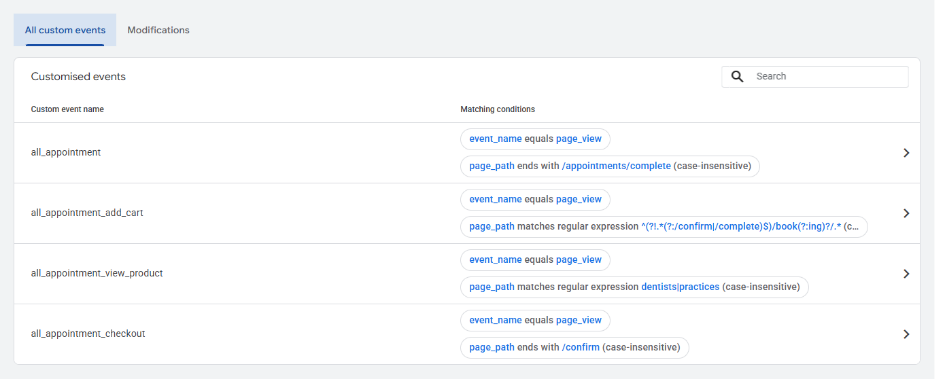Open the all_appointment_view_product event name
Screen dimensions: 936x379
97,273
